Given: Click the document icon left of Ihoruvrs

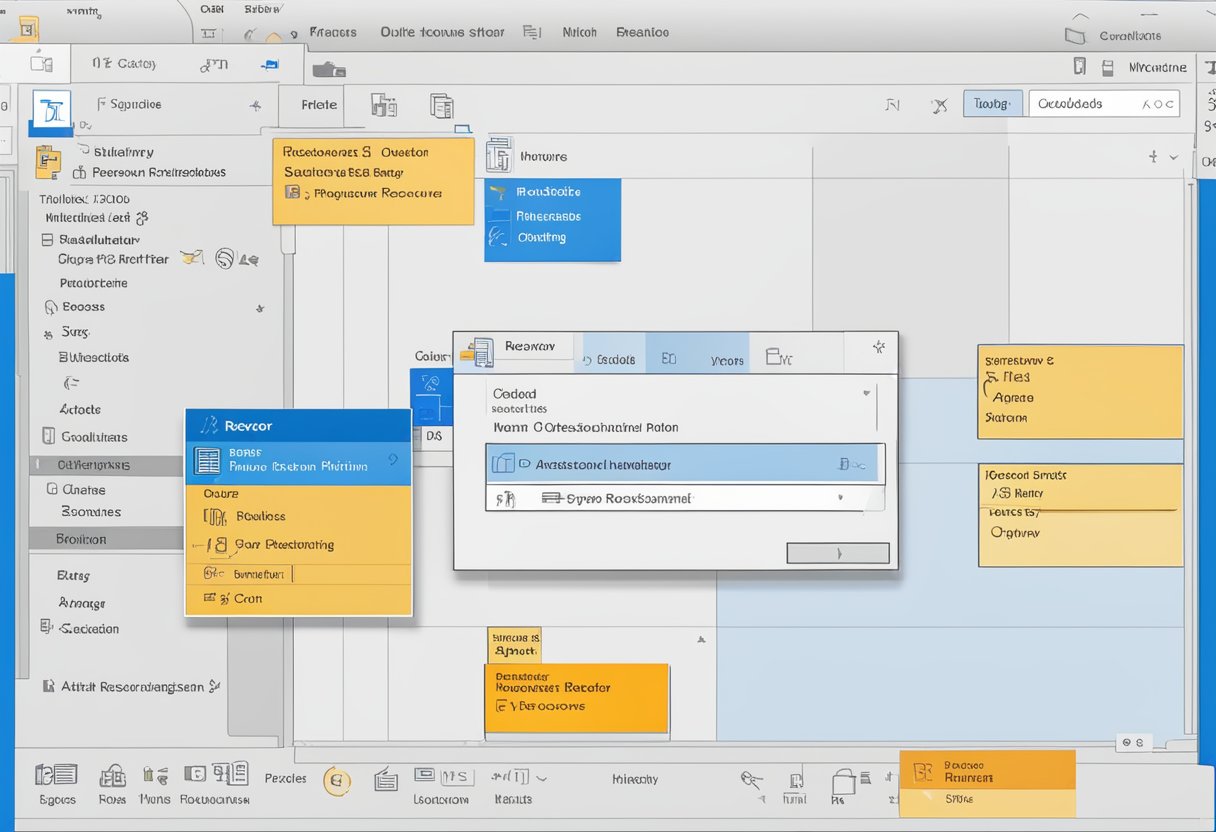Looking at the screenshot, I should [x=499, y=156].
